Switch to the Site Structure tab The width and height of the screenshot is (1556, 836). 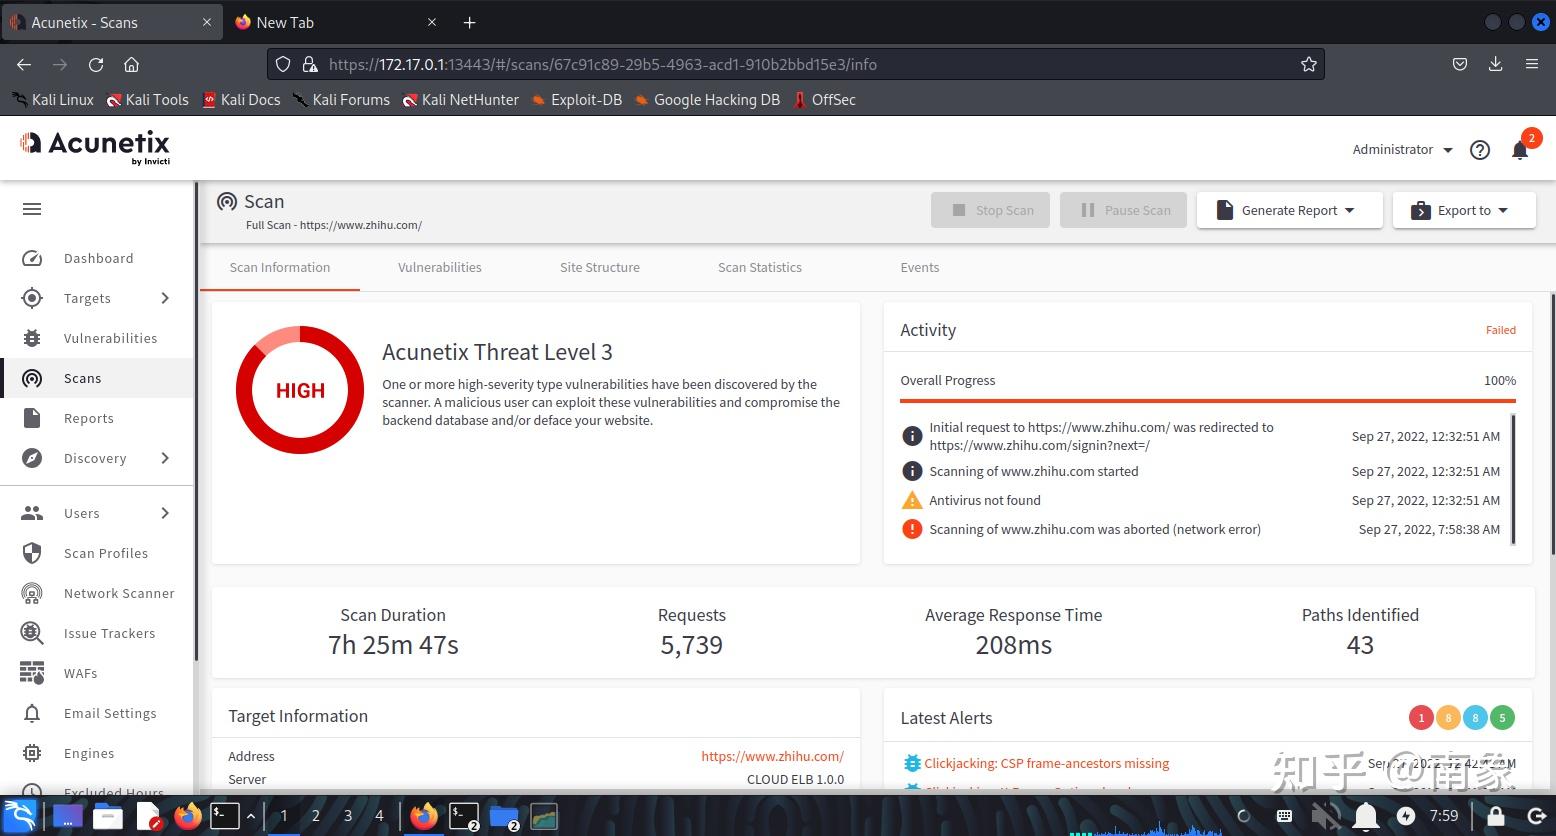tap(600, 267)
